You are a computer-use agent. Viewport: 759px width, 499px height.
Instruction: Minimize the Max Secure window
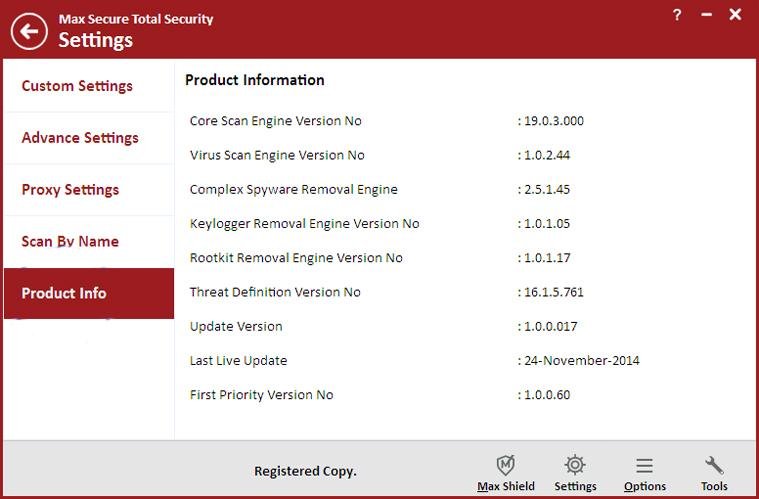click(x=706, y=15)
